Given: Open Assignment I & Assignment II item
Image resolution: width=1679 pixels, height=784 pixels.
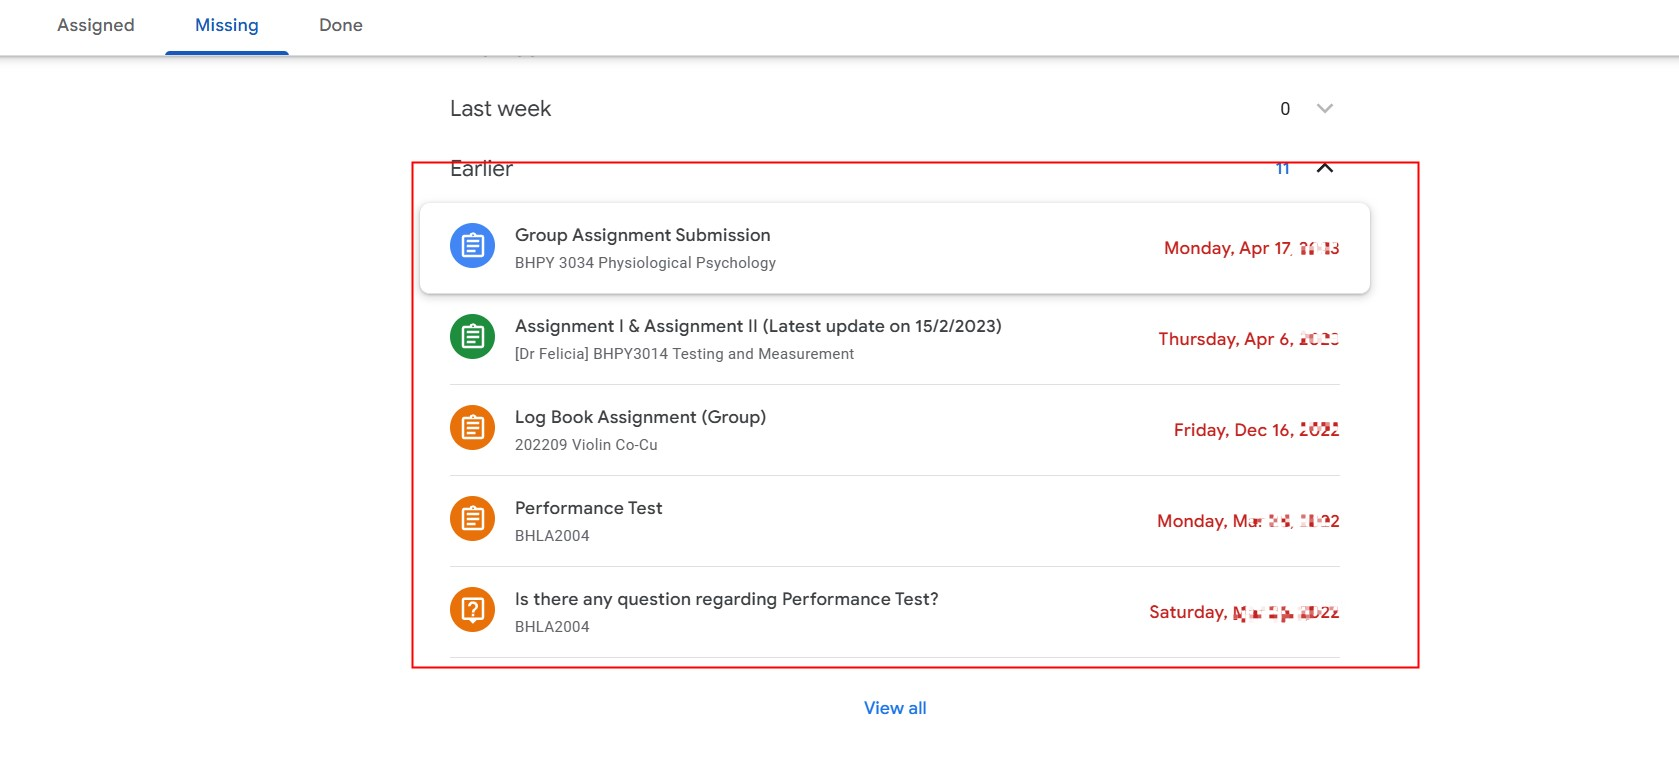Looking at the screenshot, I should (758, 326).
